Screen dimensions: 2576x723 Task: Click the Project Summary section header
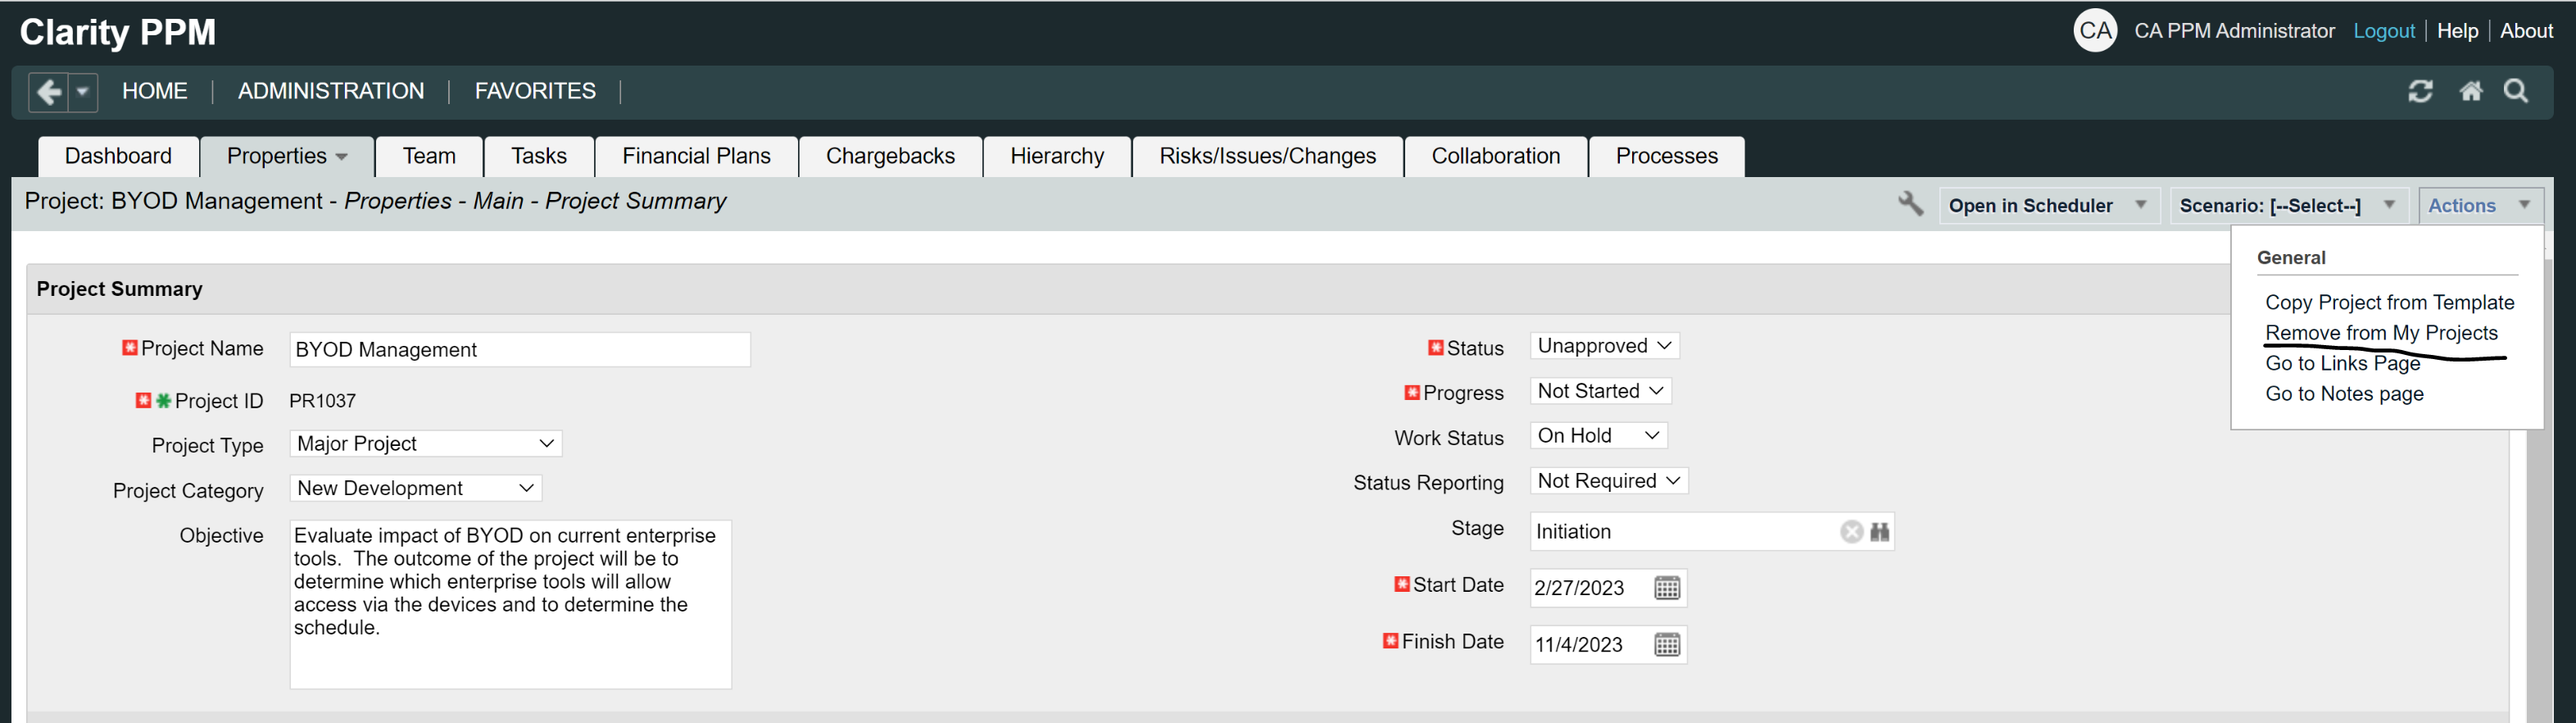pos(119,289)
